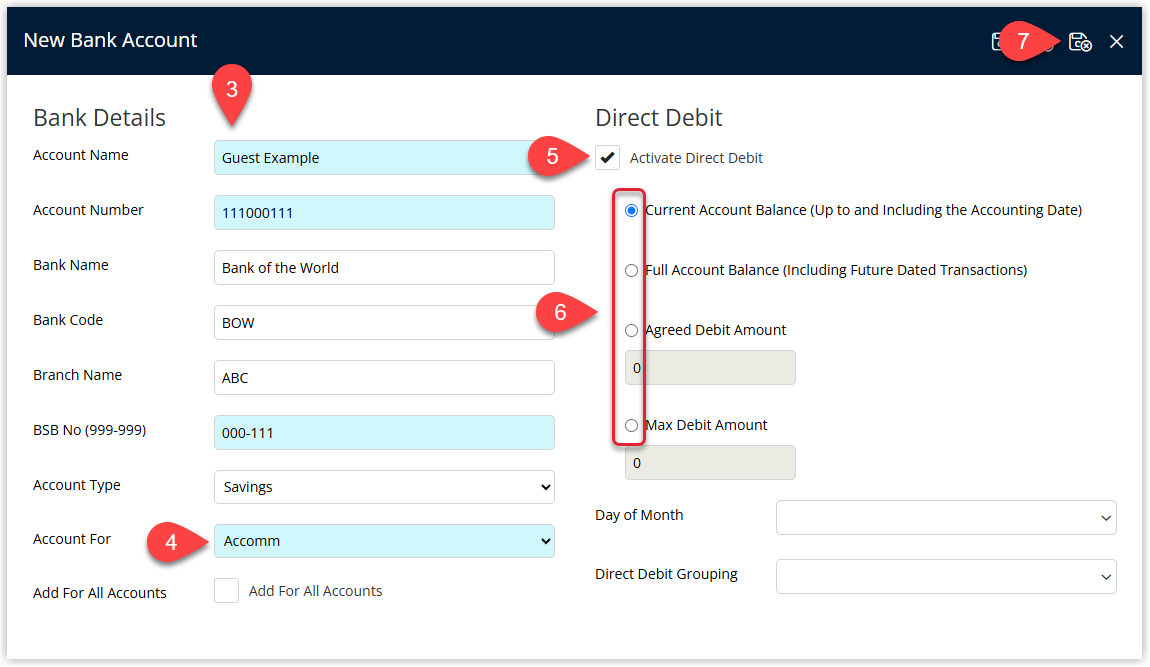Click the Agreed Debit Amount value box
The image size is (1150, 667).
point(710,368)
